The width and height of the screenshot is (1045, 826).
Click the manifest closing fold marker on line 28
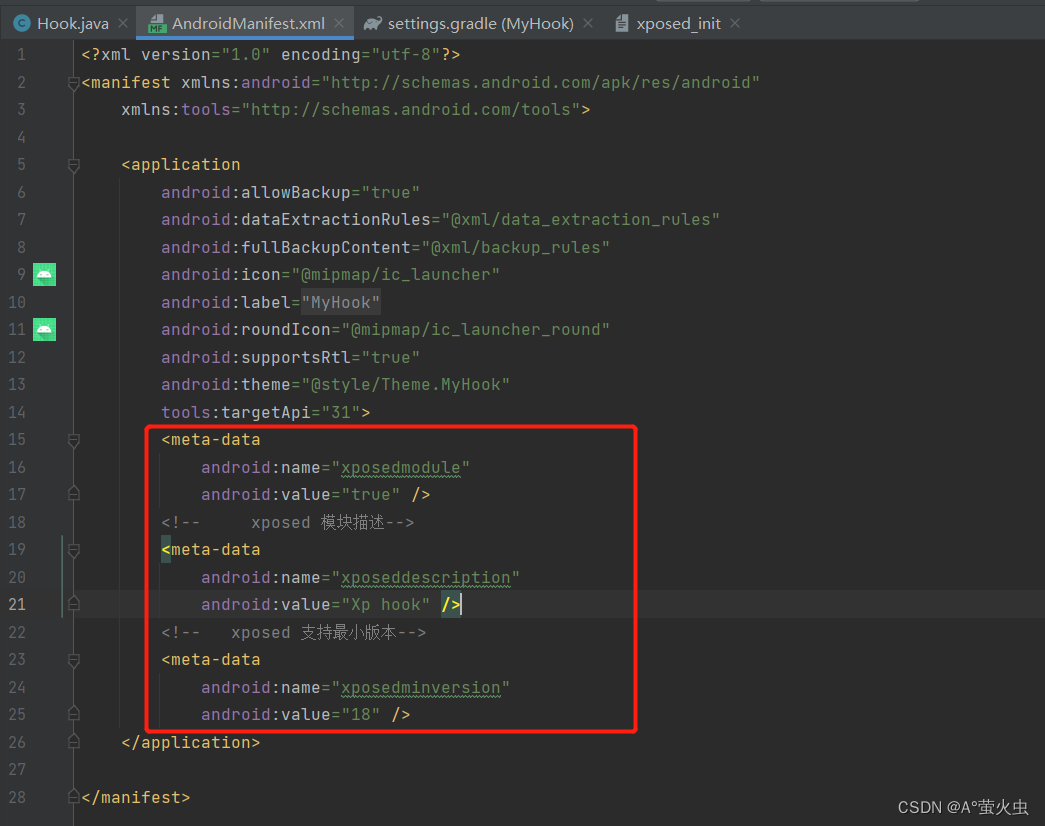(74, 797)
